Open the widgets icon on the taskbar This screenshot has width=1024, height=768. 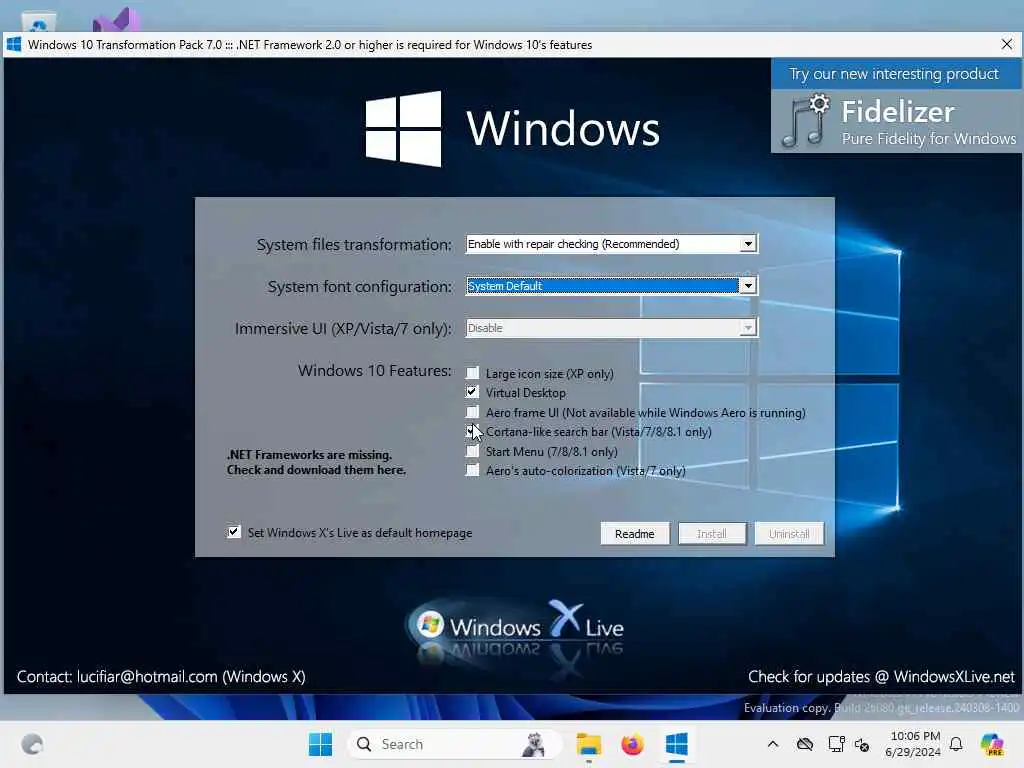(x=32, y=744)
